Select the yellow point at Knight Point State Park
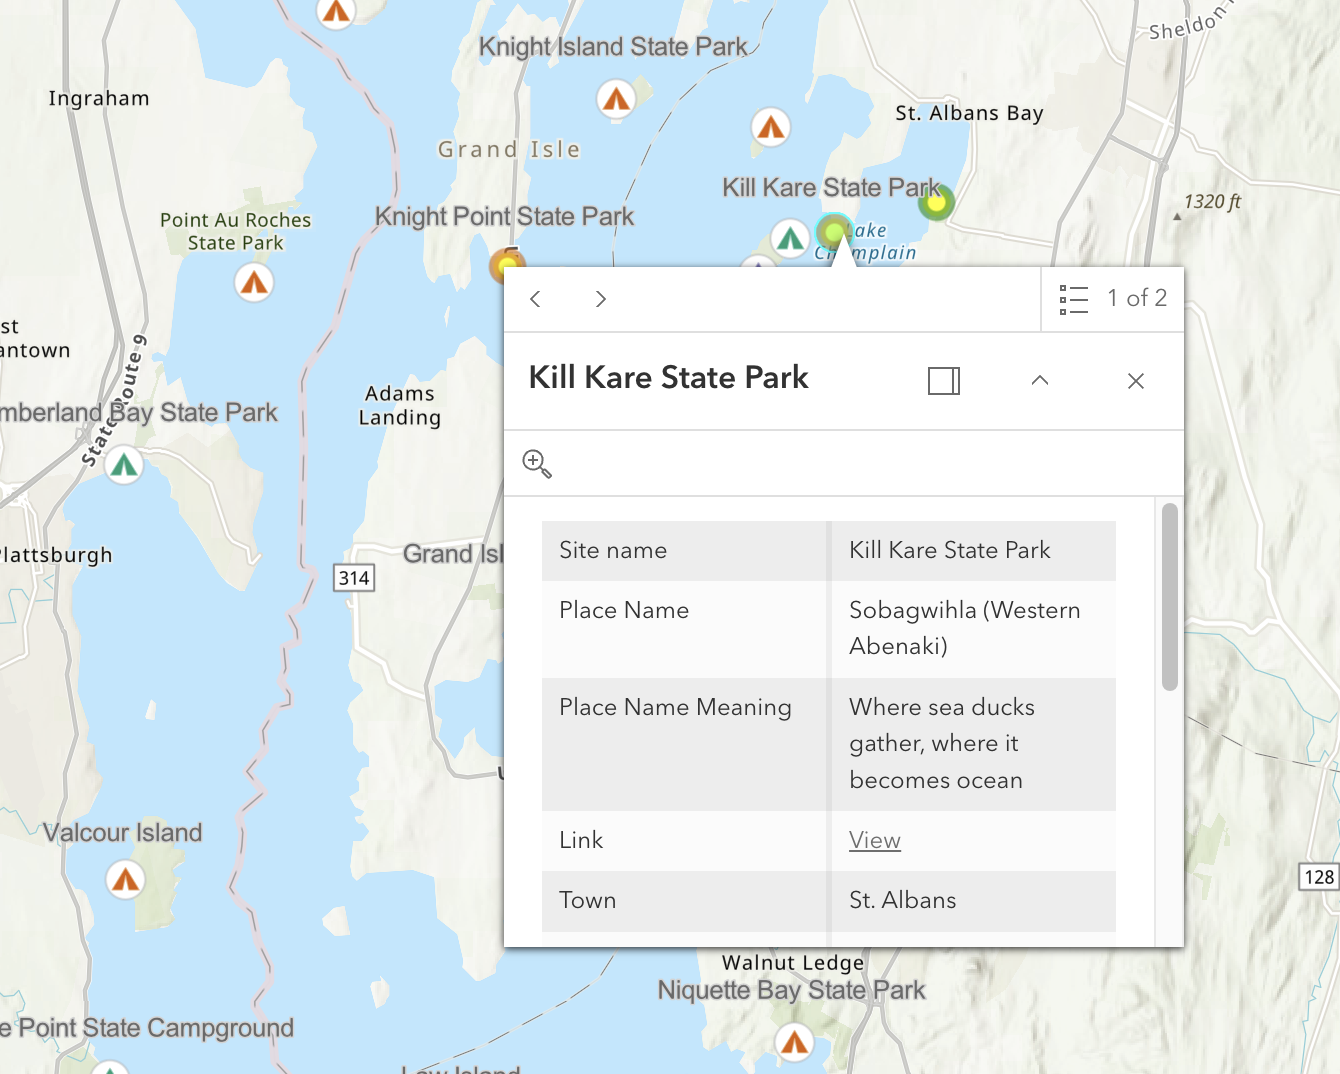The width and height of the screenshot is (1340, 1074). pyautogui.click(x=507, y=265)
